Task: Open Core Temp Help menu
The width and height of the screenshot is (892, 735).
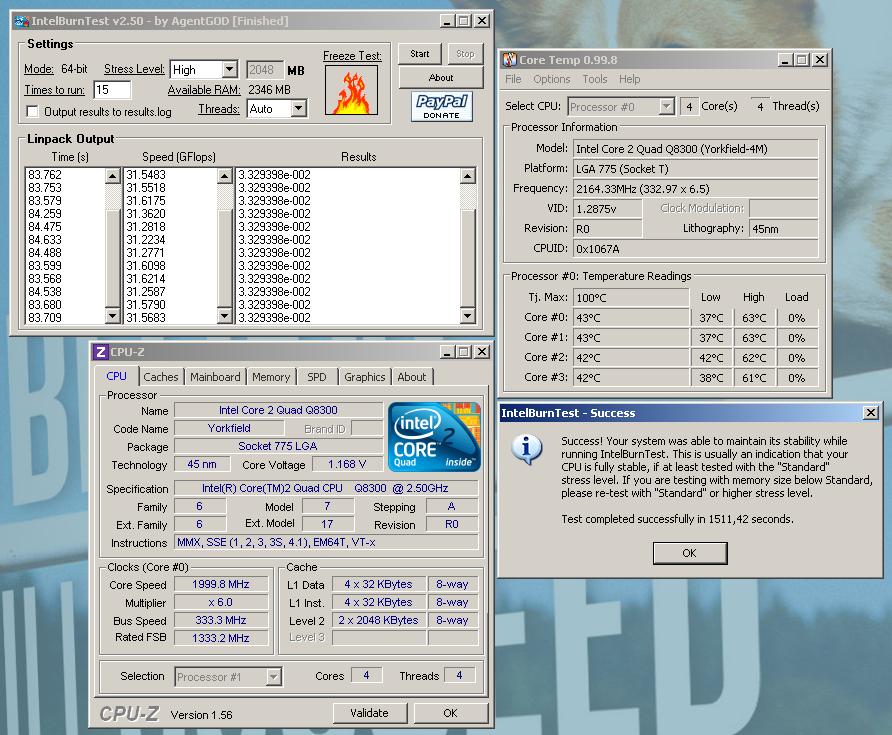Action: [x=629, y=79]
